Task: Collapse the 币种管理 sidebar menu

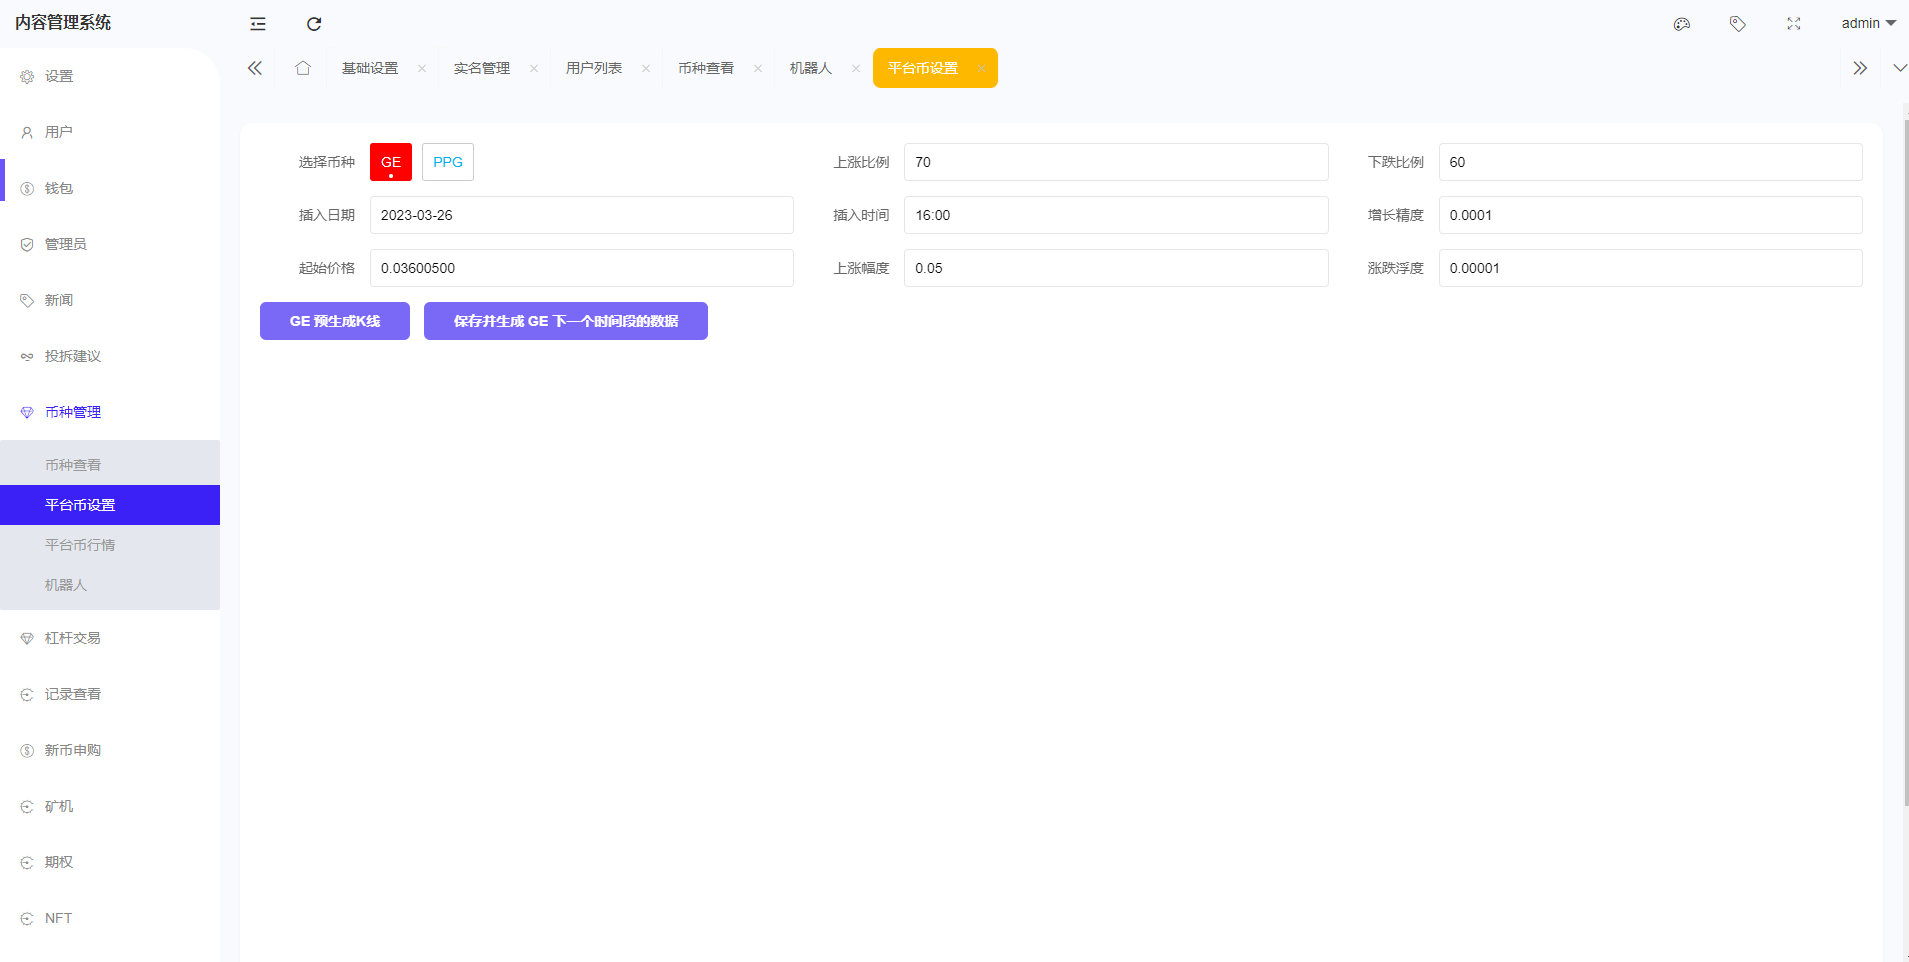Action: click(x=73, y=412)
